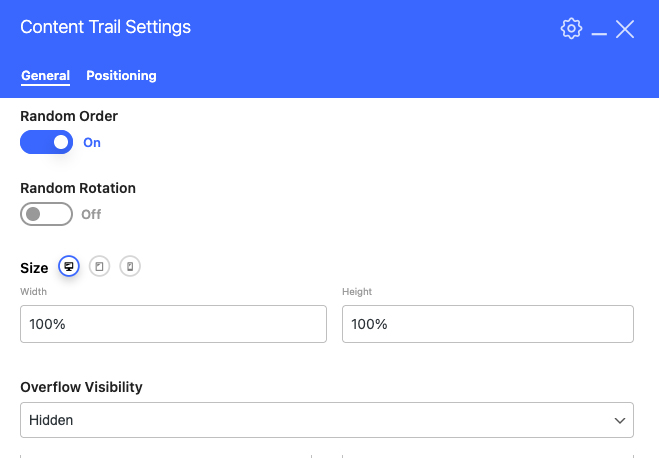Viewport: 659px width, 458px height.
Task: Click the Overflow Visibility chevron arrow
Action: pyautogui.click(x=619, y=421)
